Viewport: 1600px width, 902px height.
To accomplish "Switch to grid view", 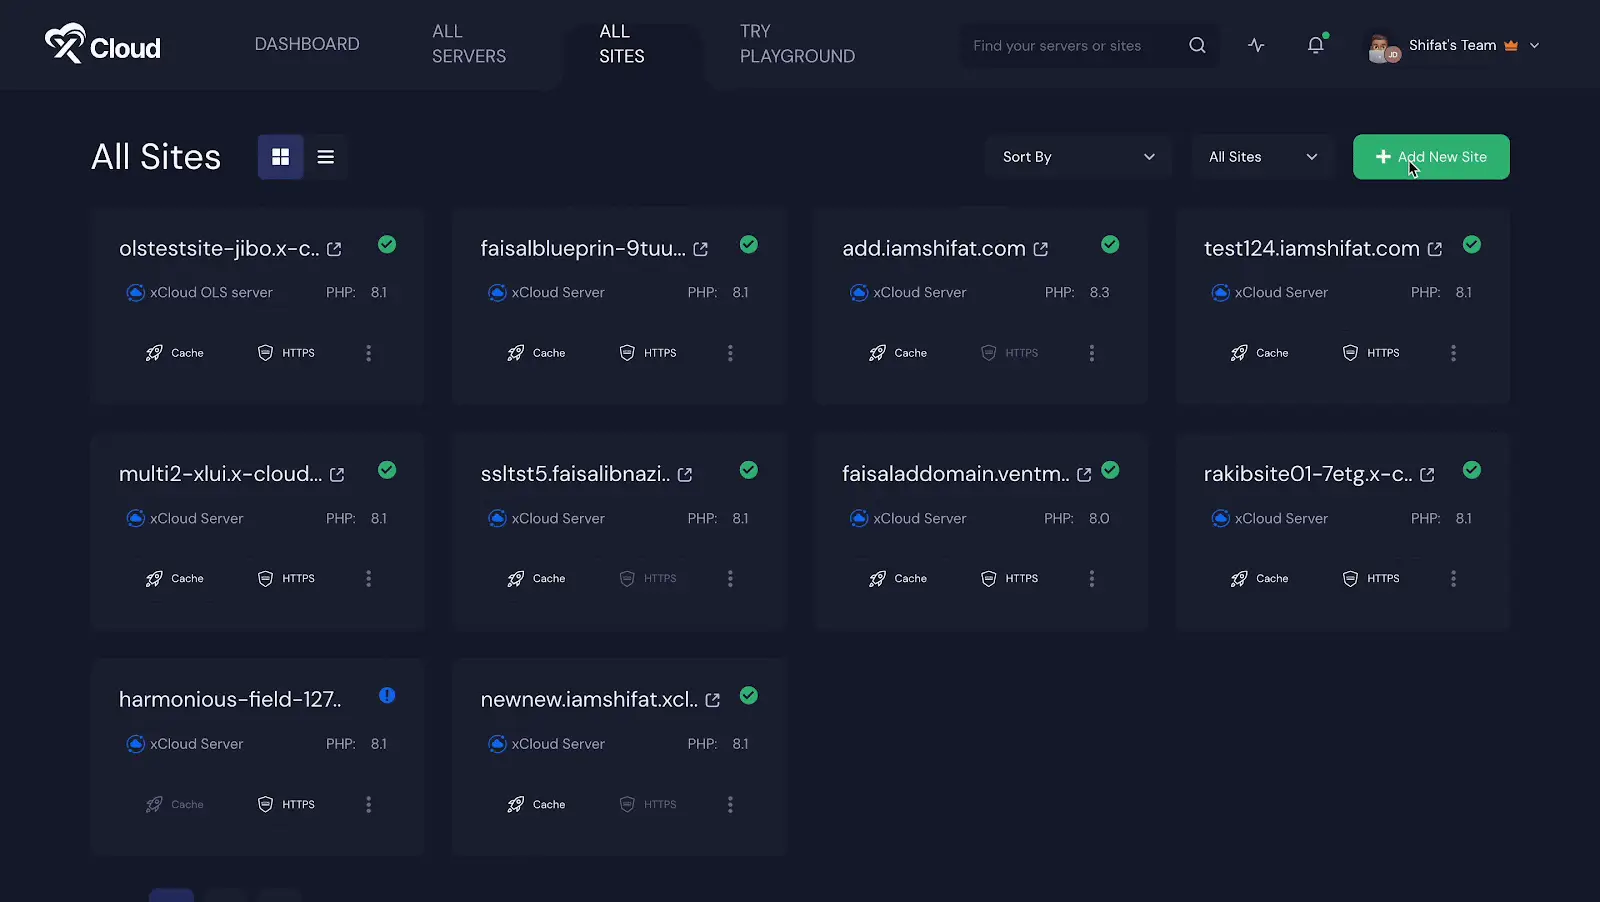I will [281, 157].
